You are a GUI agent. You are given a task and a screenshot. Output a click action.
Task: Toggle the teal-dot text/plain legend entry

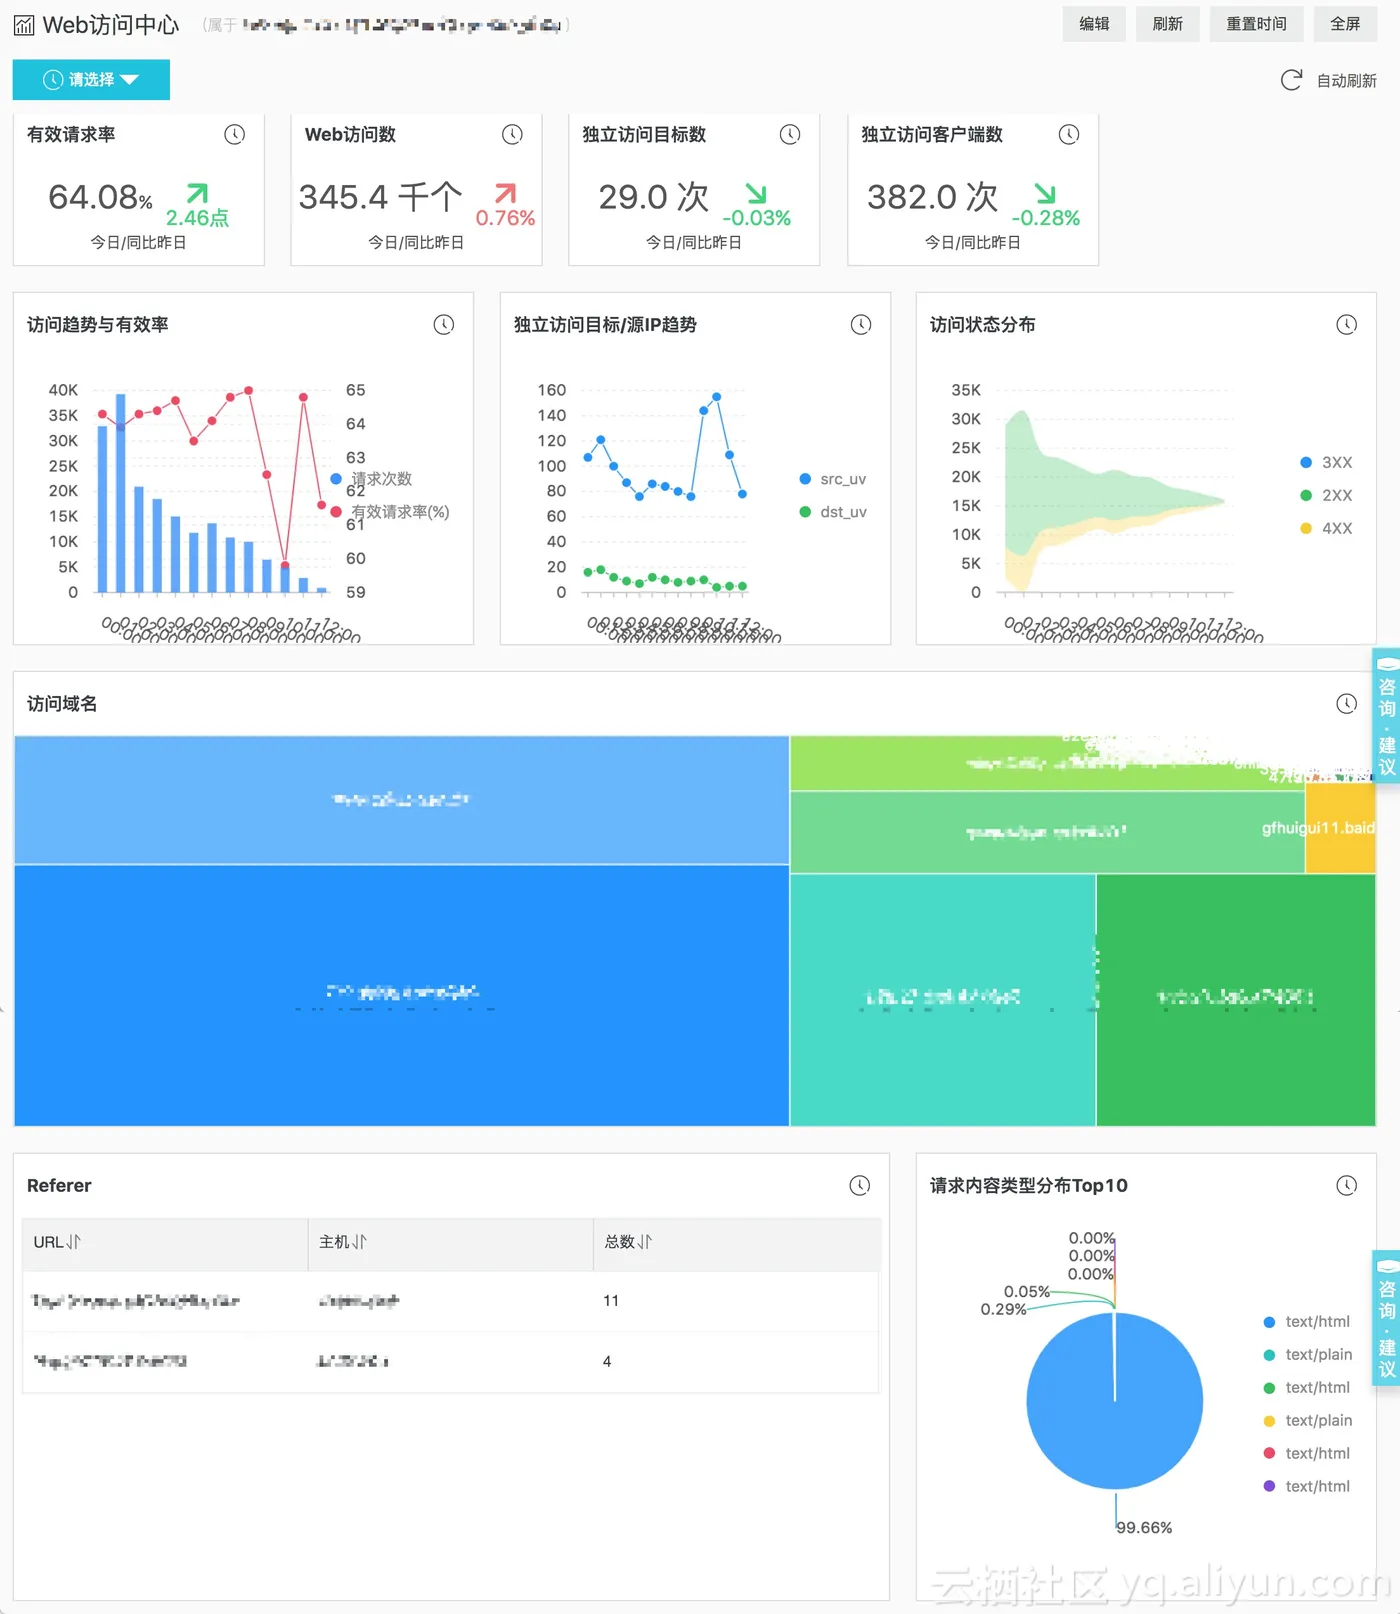click(x=1308, y=1355)
